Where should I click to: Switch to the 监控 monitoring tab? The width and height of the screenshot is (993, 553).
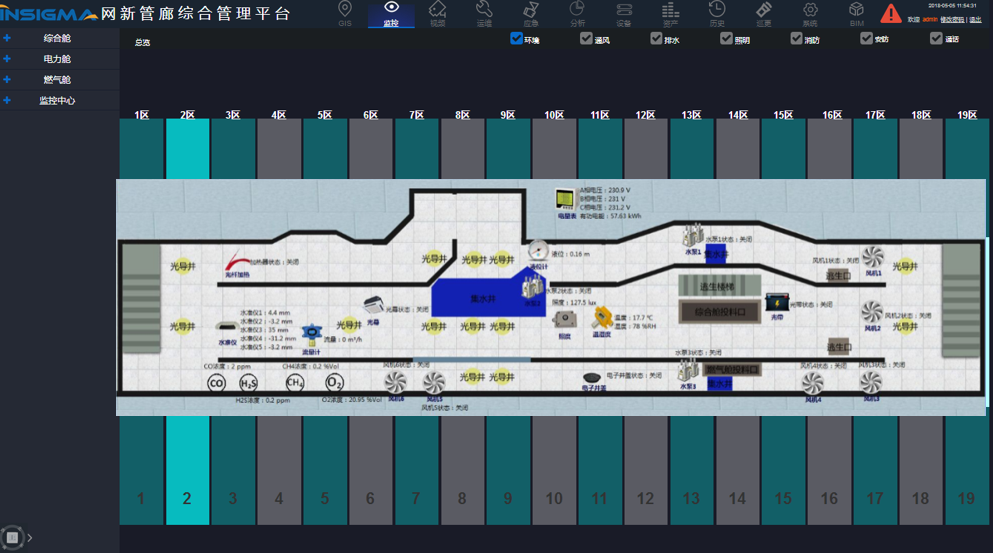(x=391, y=13)
